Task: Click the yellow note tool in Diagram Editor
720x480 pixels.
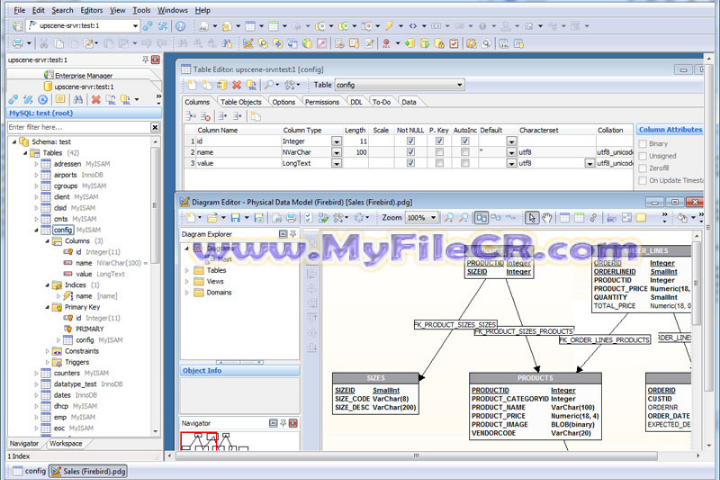Action: point(641,218)
